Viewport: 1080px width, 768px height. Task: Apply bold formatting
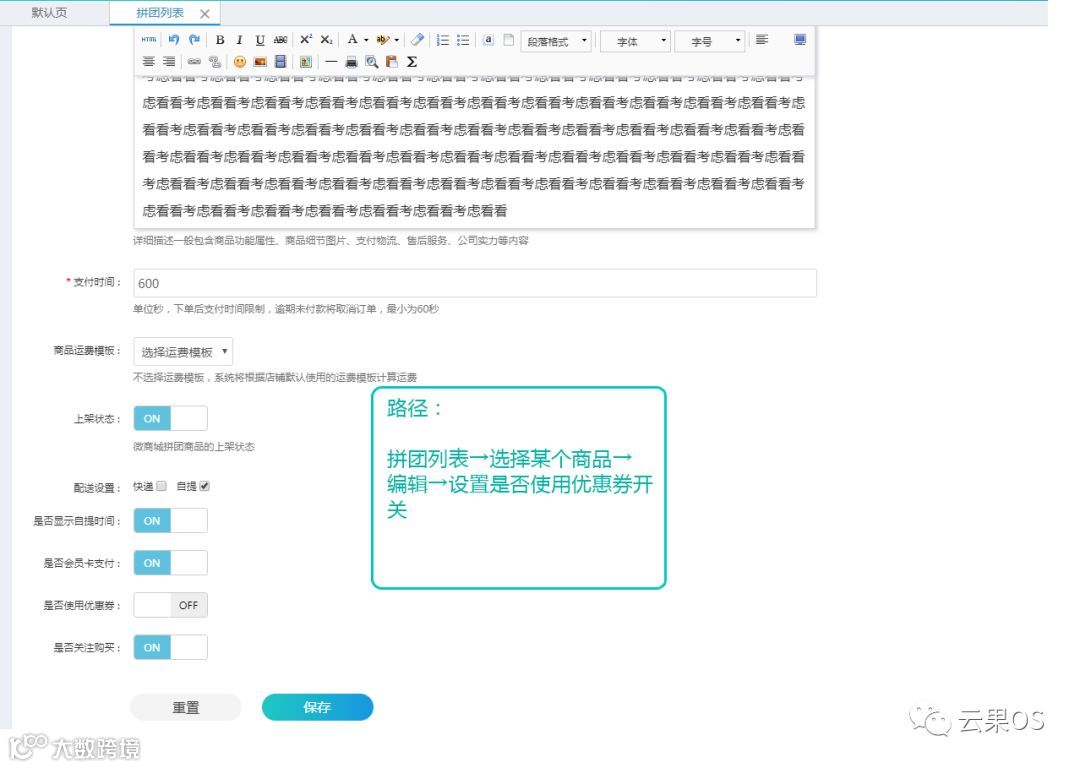[220, 40]
